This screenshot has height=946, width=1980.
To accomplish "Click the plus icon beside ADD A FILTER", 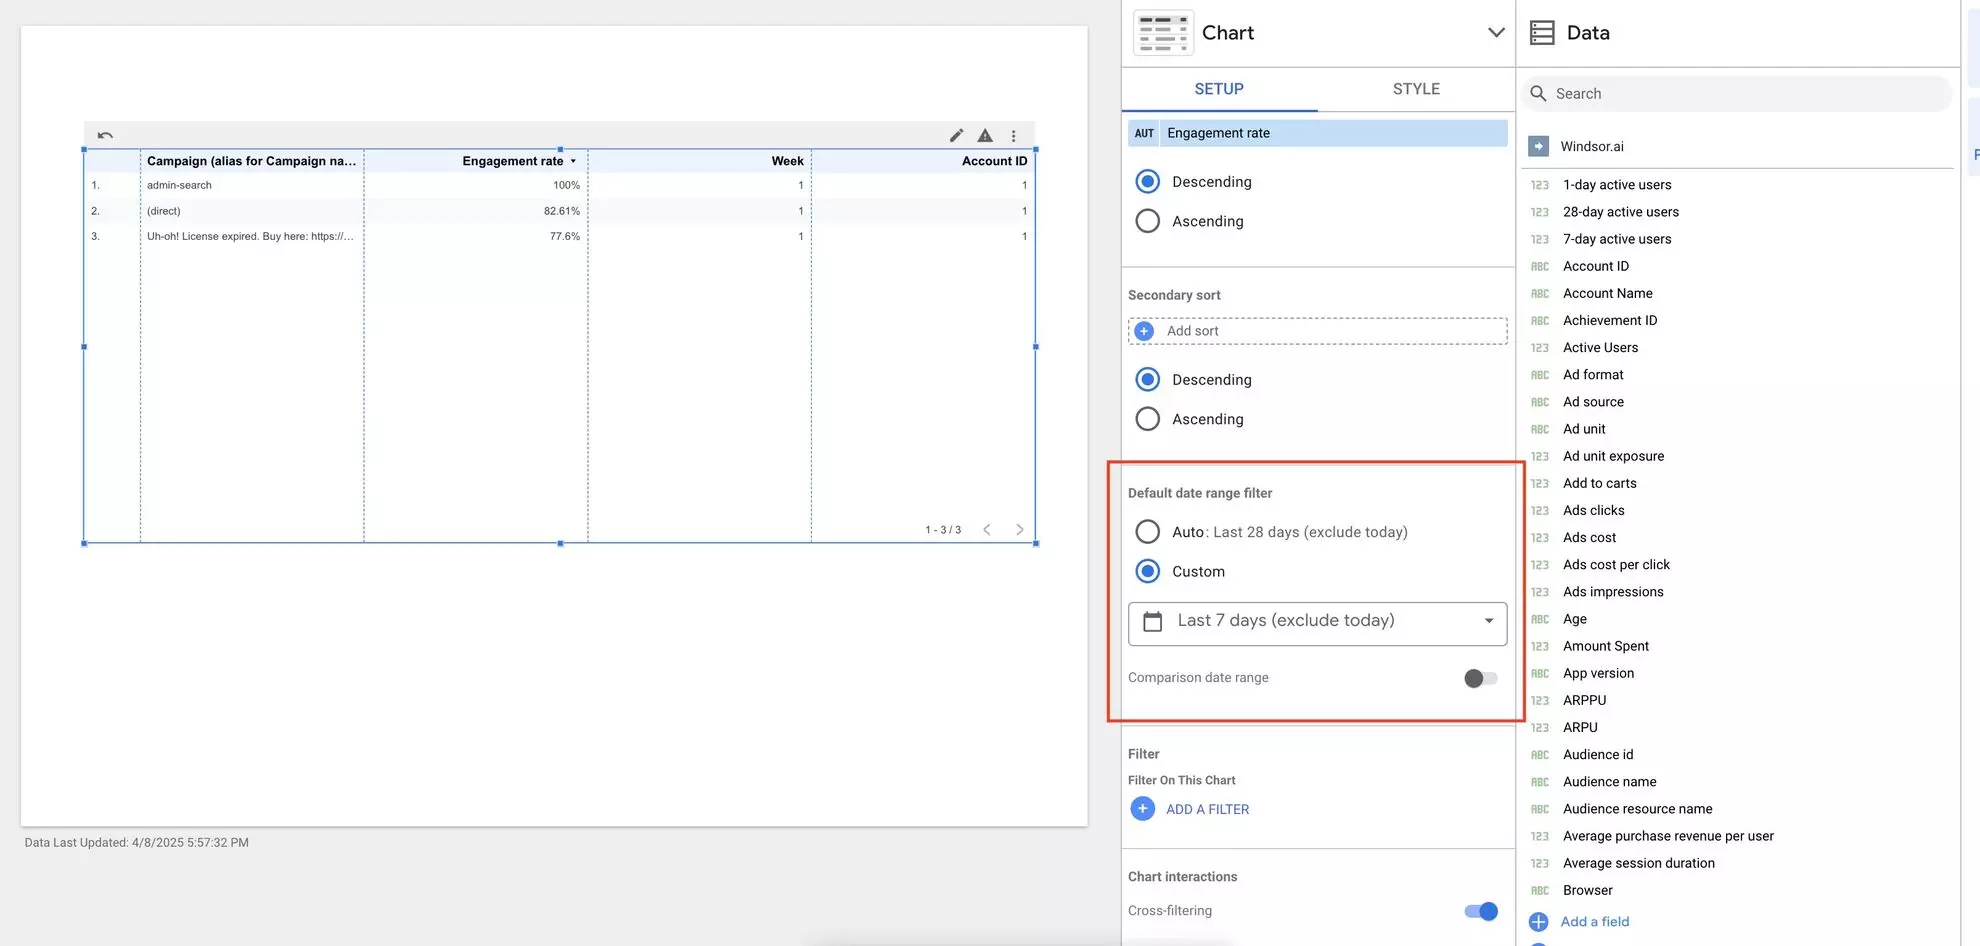I will 1143,808.
